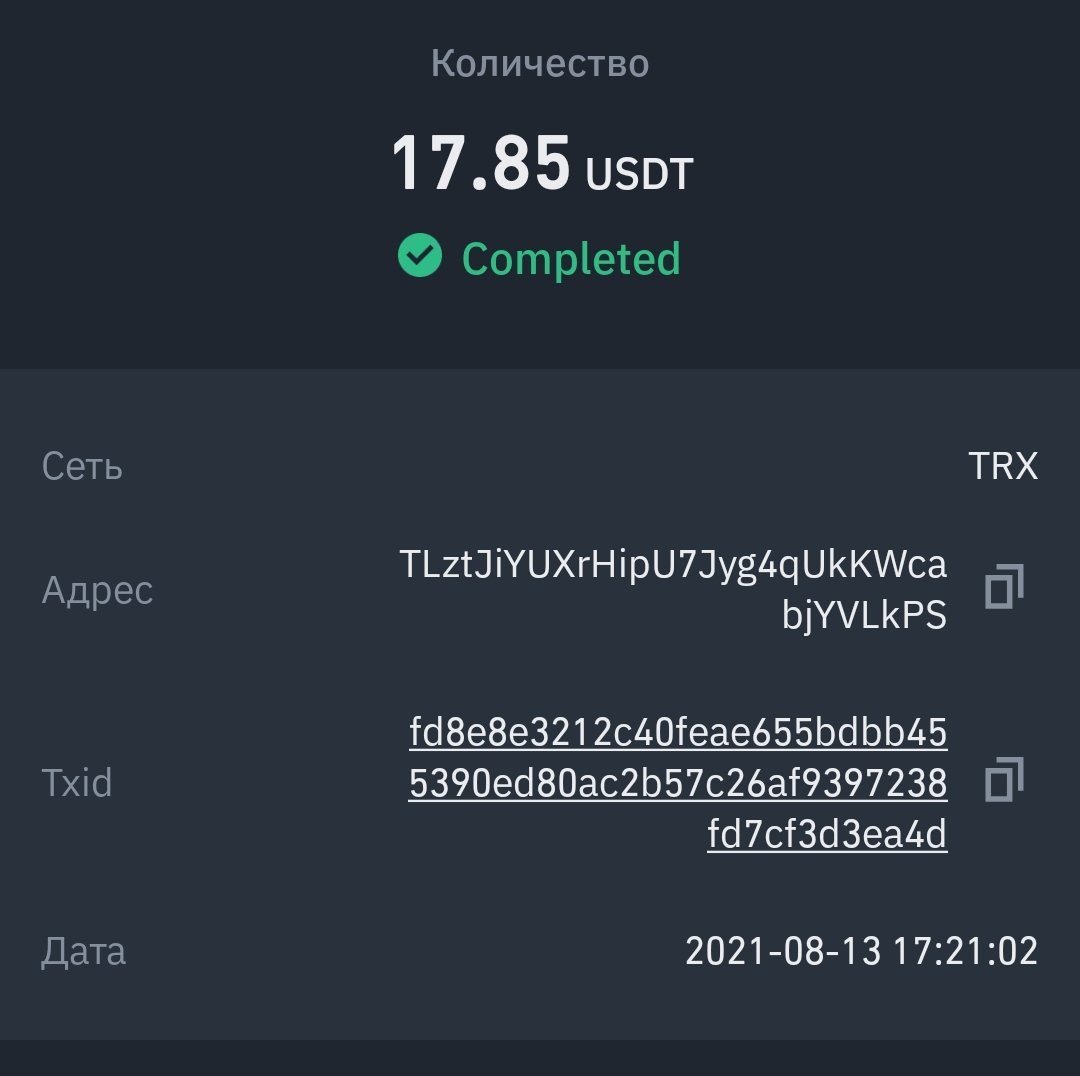
Task: Select the 17.85 amount value
Action: tap(481, 164)
